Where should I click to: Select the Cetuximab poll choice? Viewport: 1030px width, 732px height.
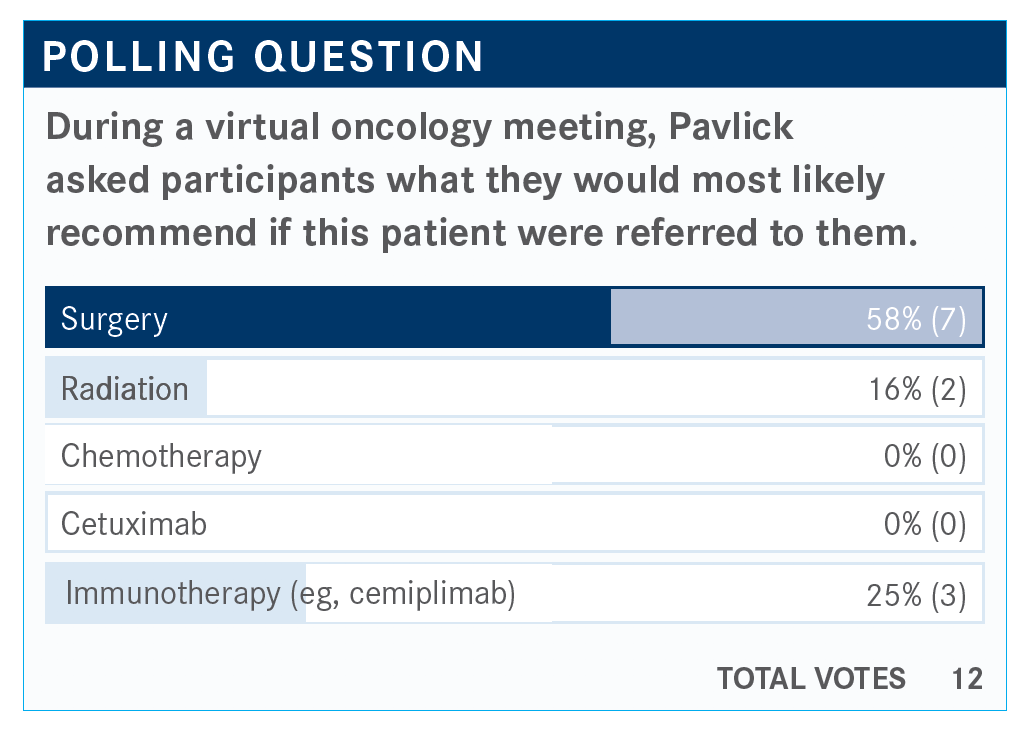(133, 524)
